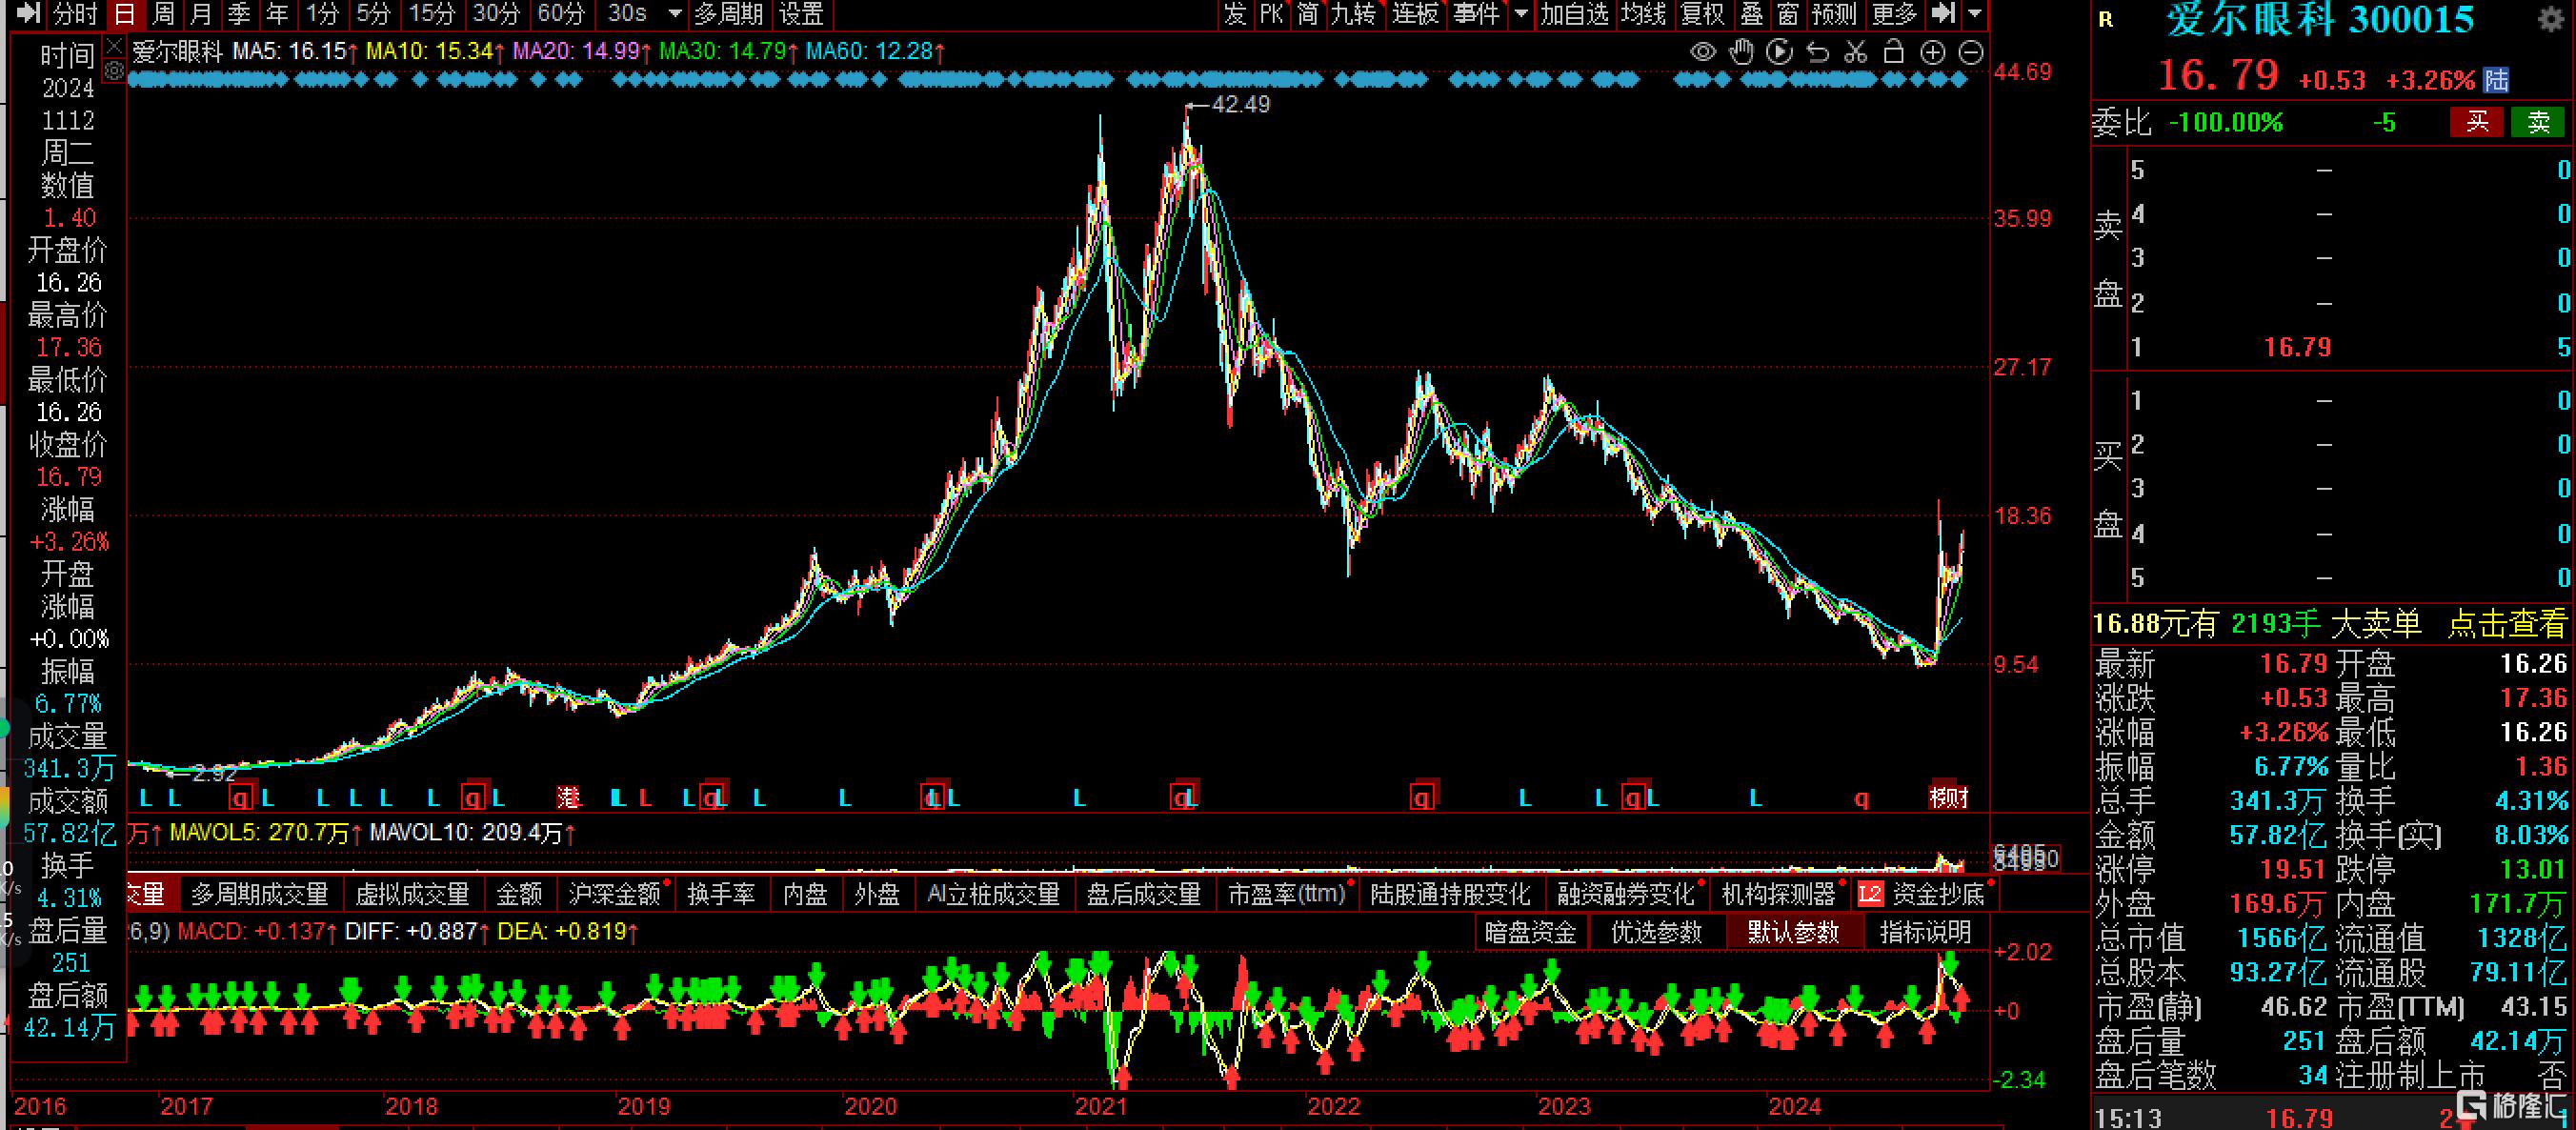Click 点击查看 large order link
Viewport: 2576px width, 1130px height.
point(2506,625)
